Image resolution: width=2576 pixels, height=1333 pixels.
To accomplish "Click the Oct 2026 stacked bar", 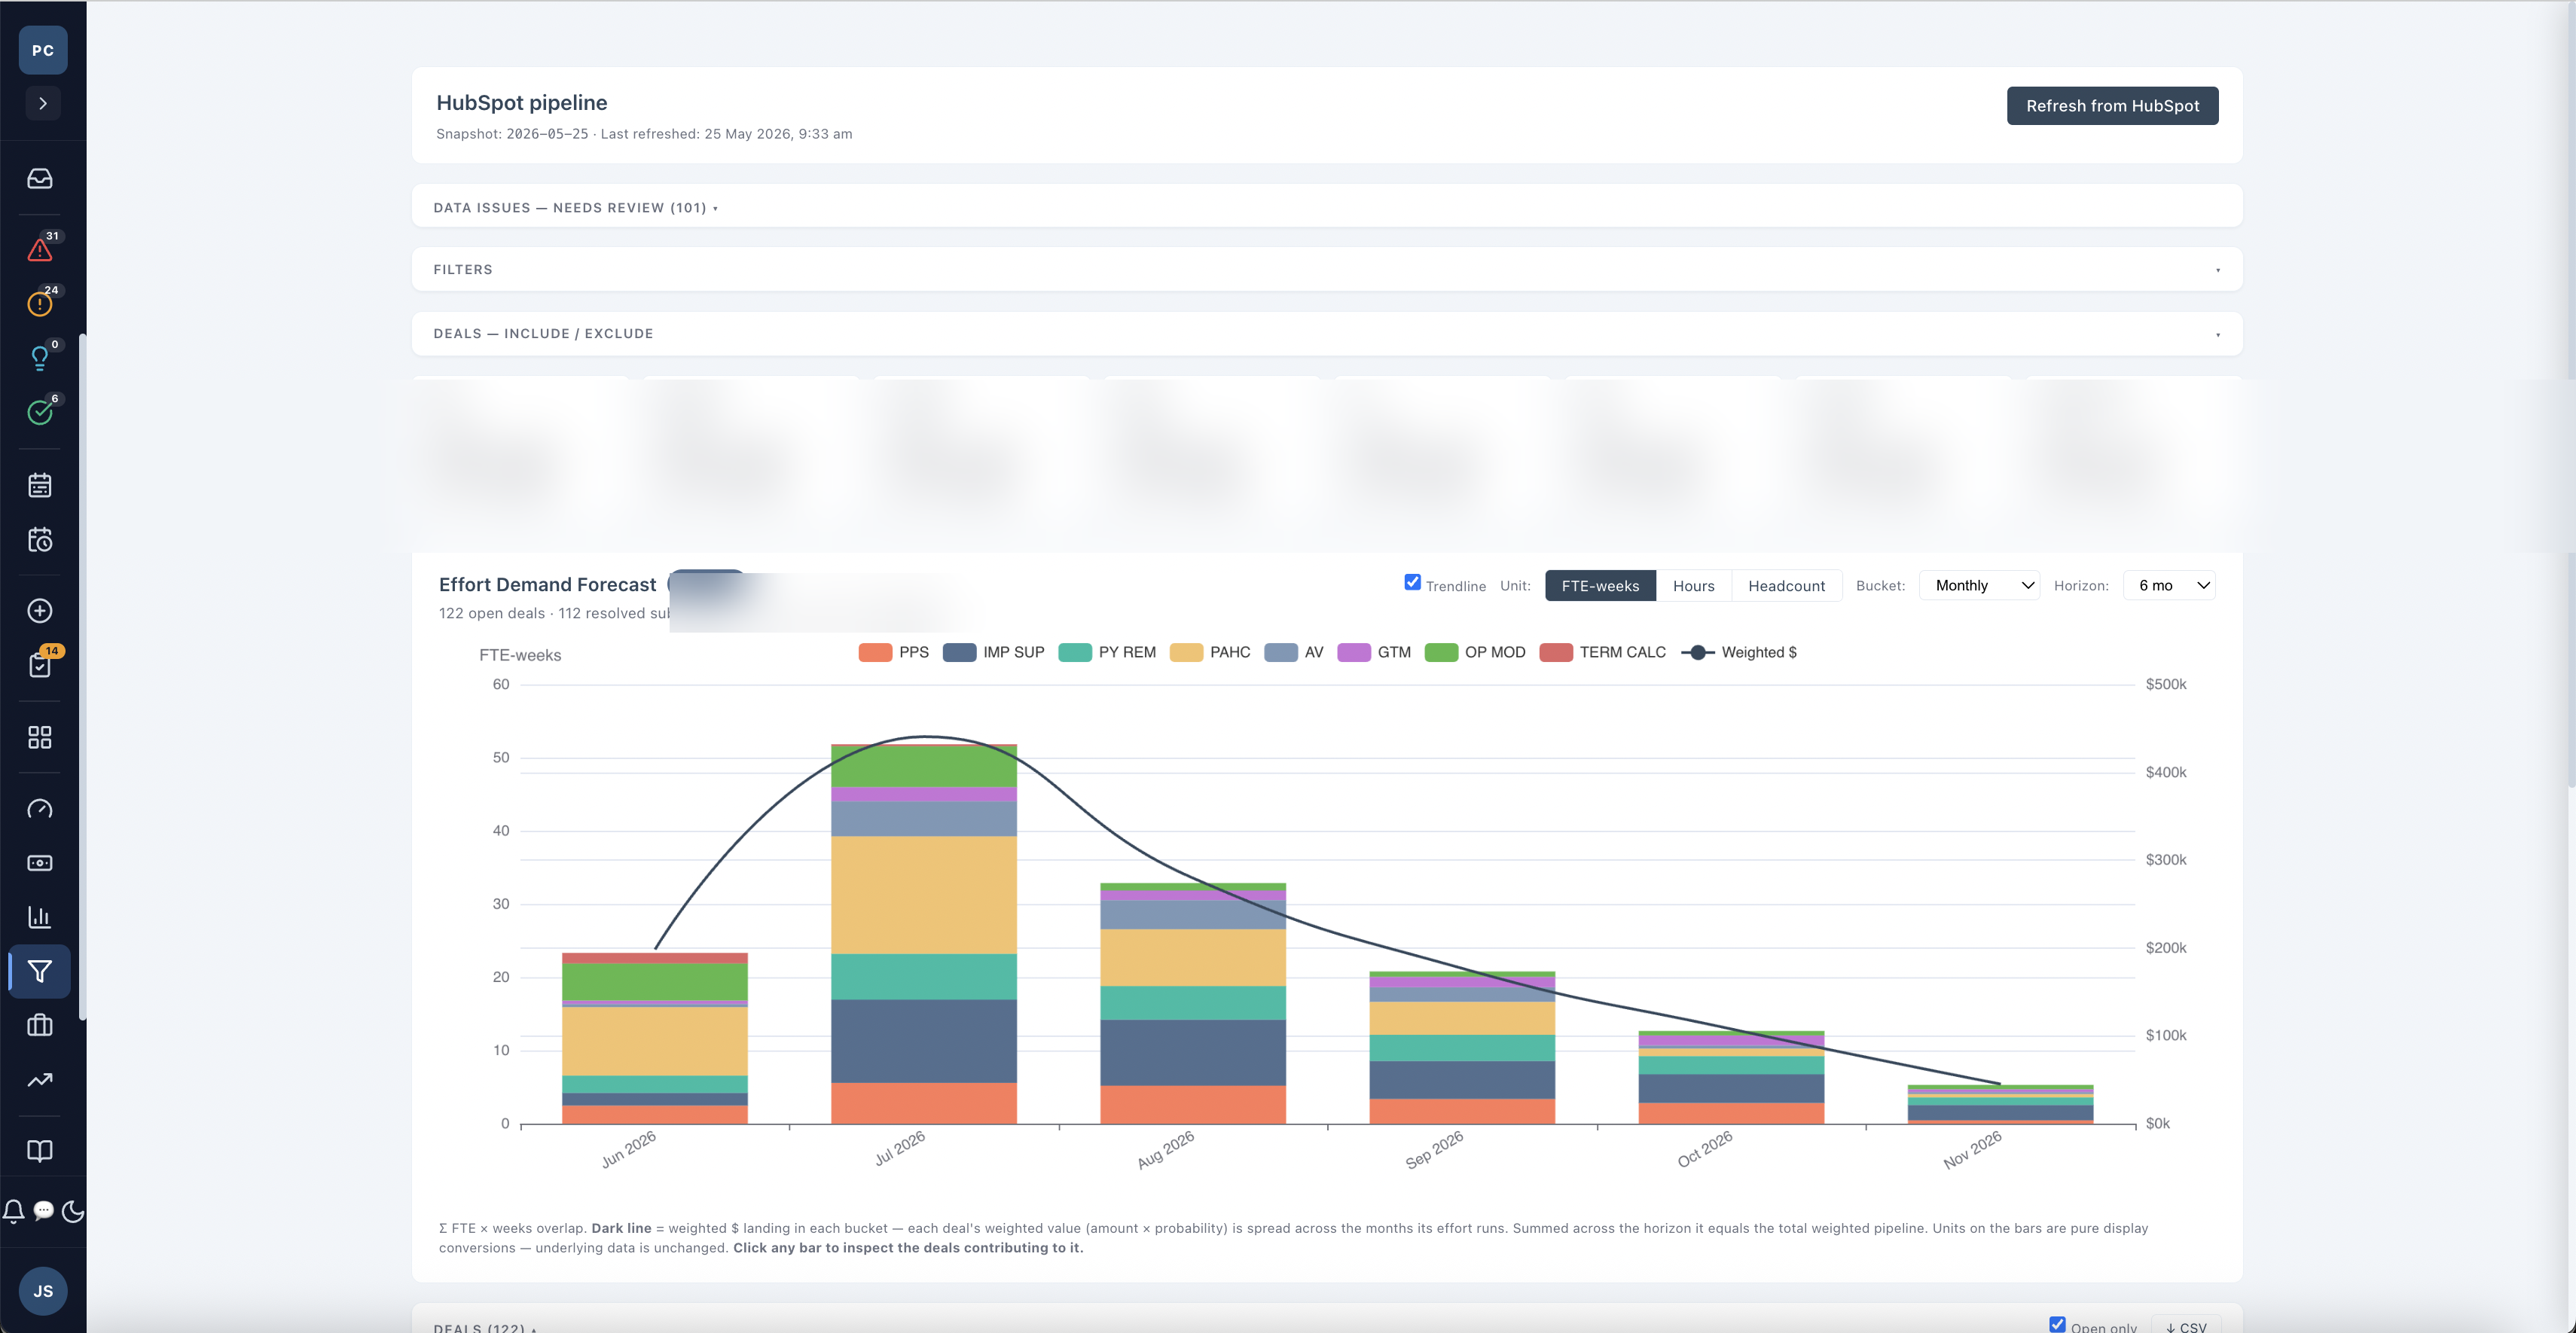I will point(1731,1077).
